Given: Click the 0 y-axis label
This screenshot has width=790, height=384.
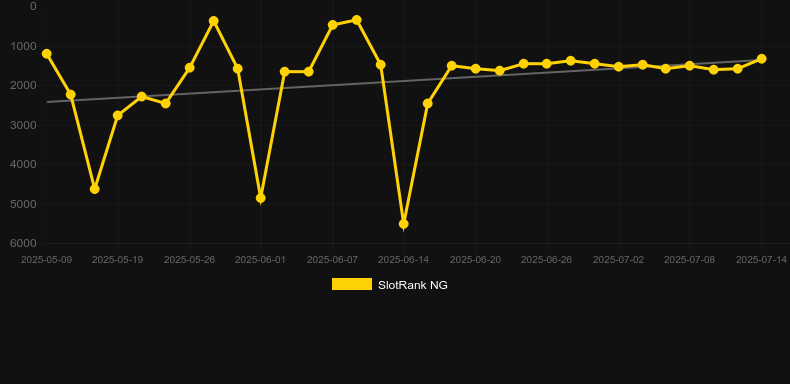Looking at the screenshot, I should 33,6.
